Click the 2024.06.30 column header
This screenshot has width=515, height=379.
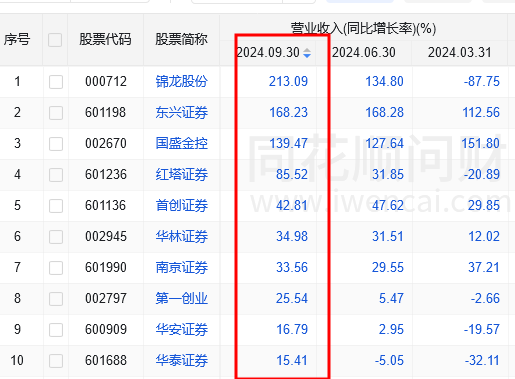pos(364,52)
